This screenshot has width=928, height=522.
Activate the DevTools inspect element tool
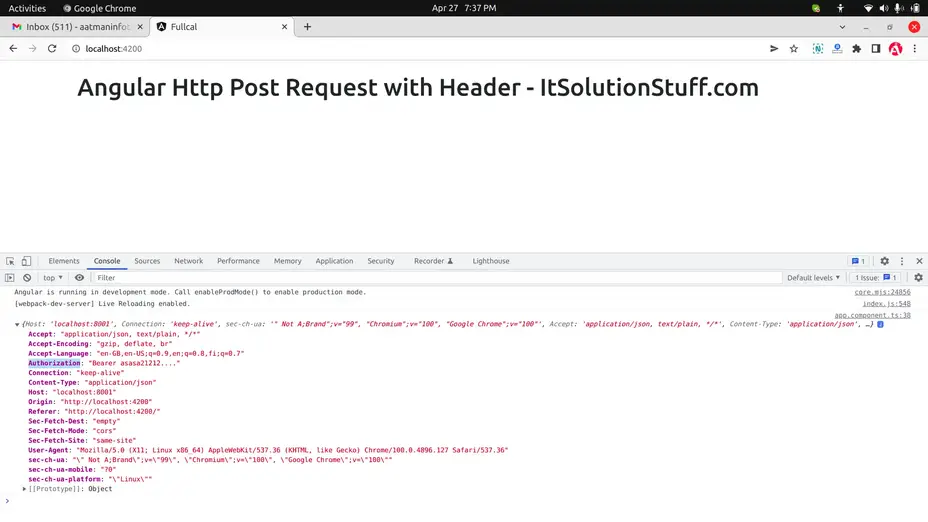tap(10, 261)
